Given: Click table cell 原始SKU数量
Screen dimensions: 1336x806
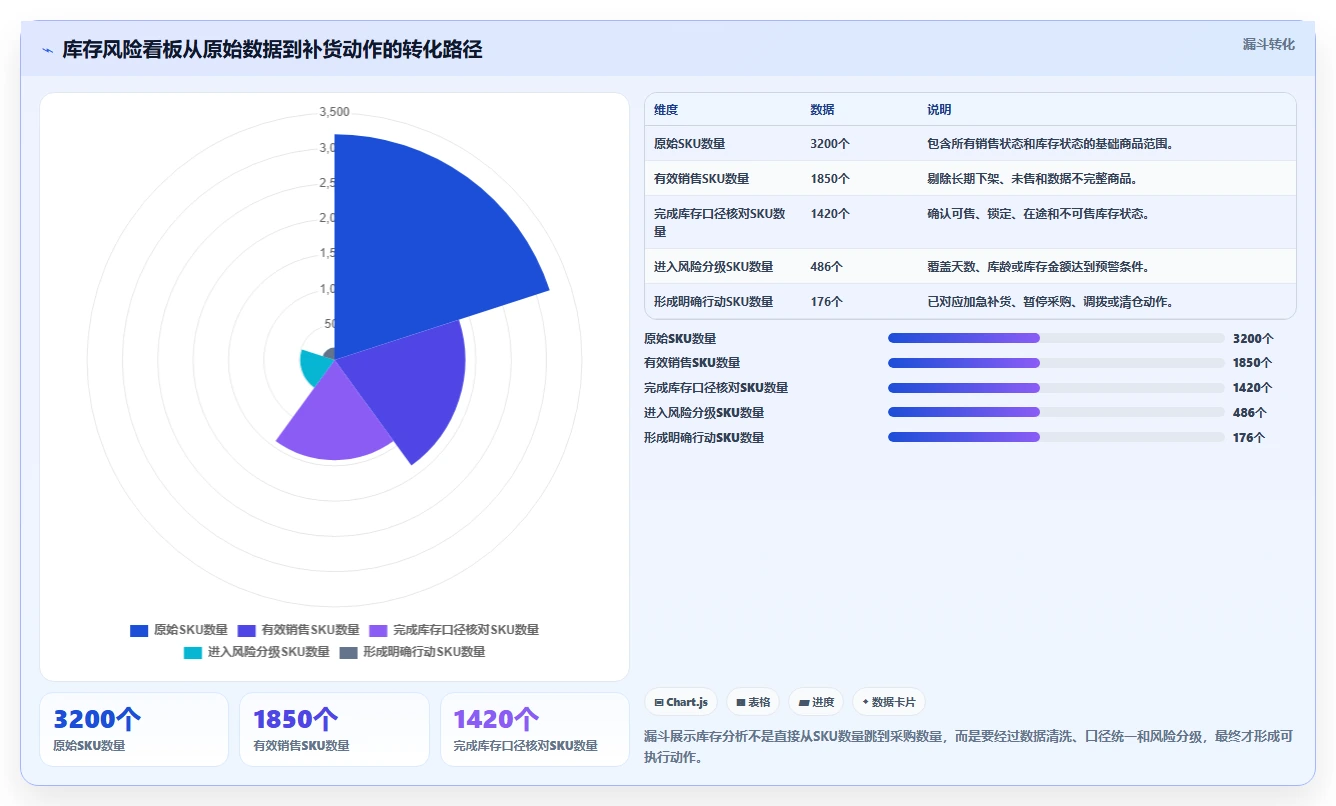Looking at the screenshot, I should (x=690, y=144).
